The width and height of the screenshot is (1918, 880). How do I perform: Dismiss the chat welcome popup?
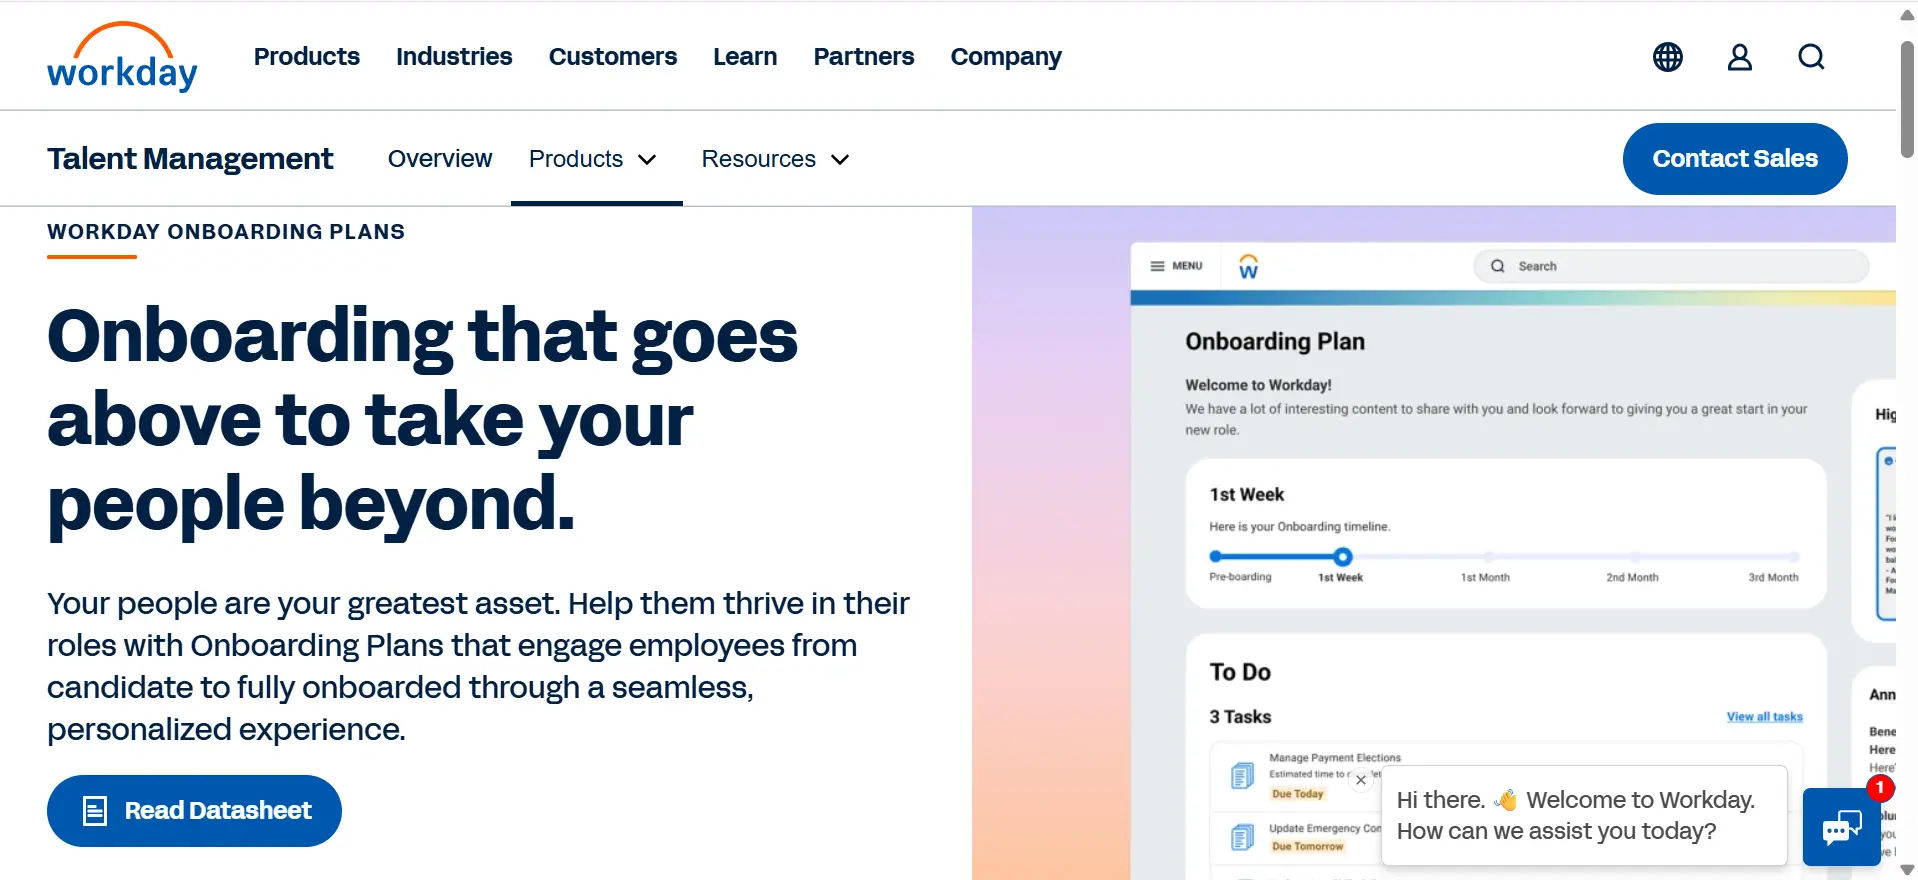1361,780
